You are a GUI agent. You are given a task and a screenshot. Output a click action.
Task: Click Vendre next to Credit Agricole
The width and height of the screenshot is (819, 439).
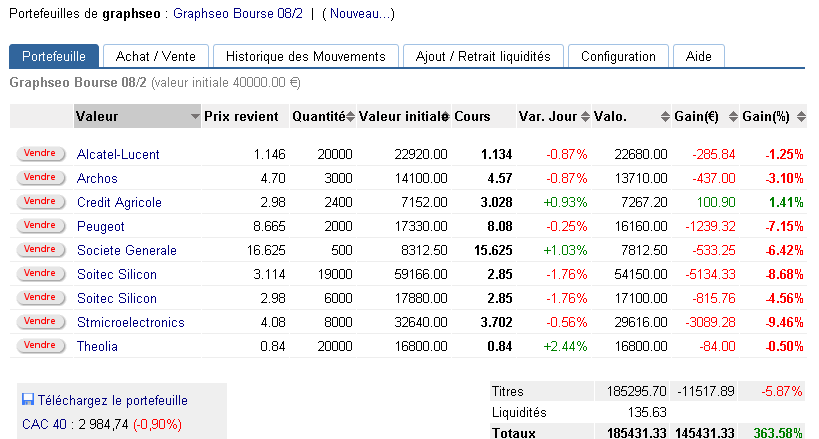pyautogui.click(x=39, y=202)
